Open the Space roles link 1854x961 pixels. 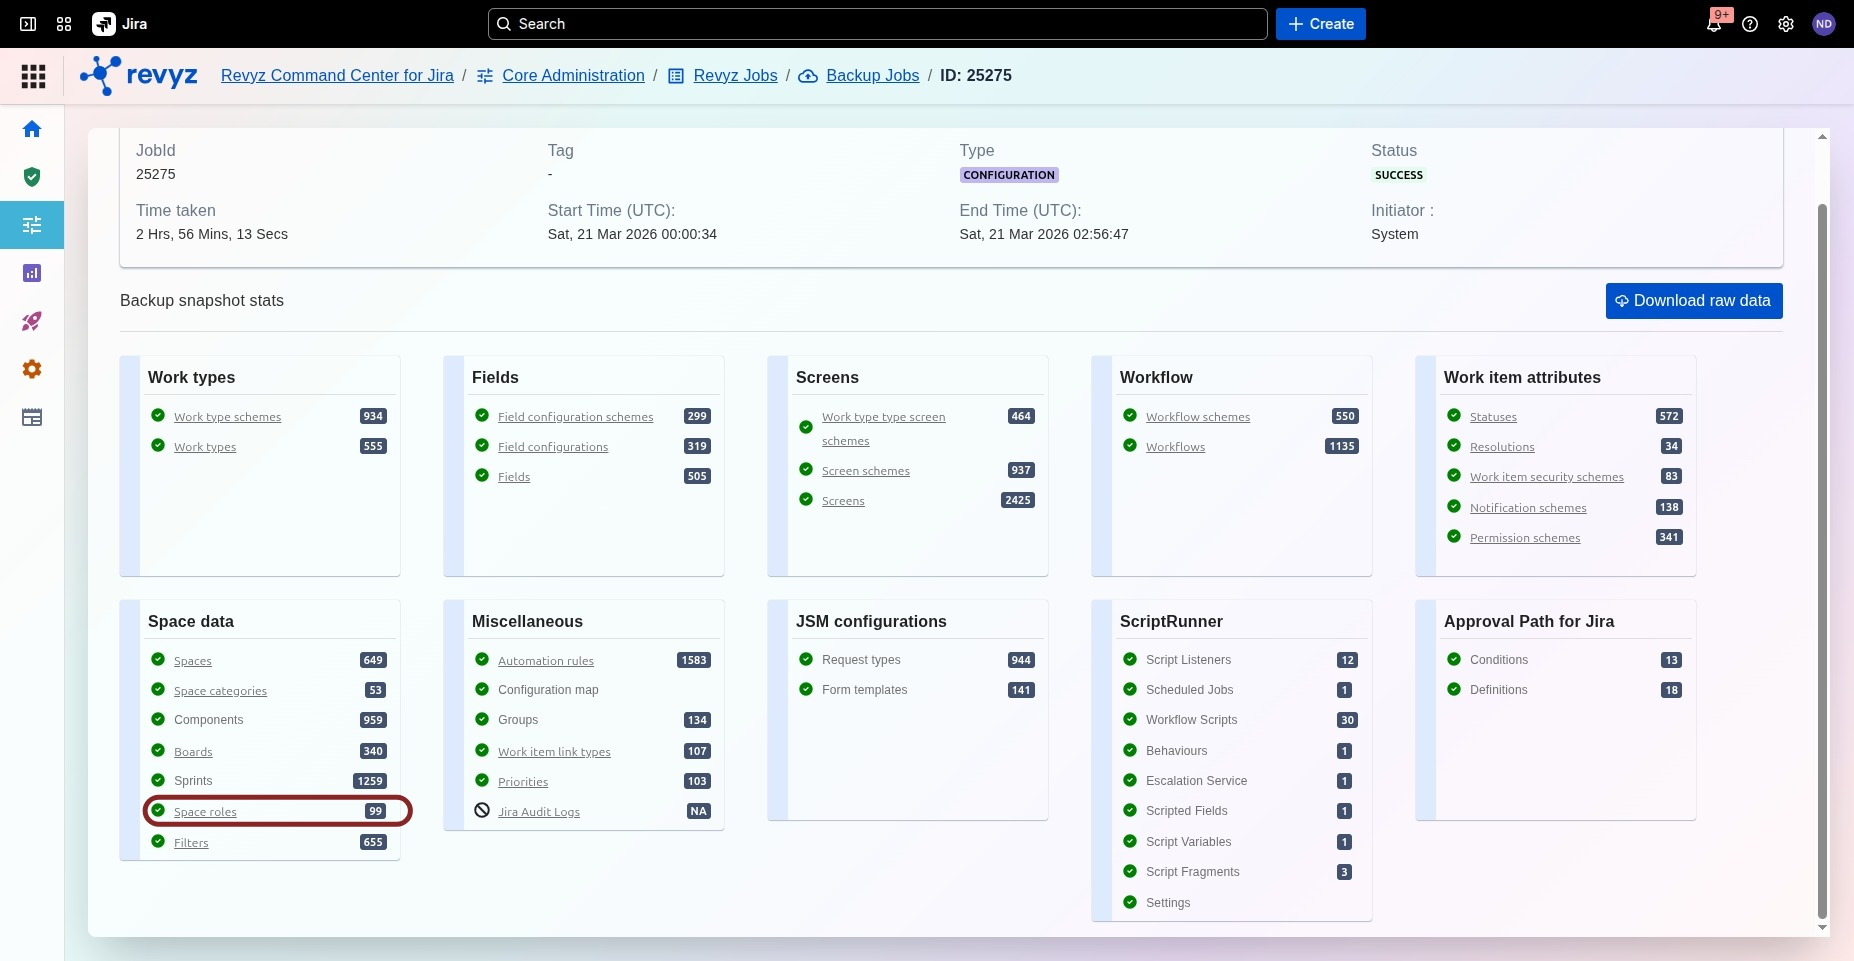coord(205,812)
